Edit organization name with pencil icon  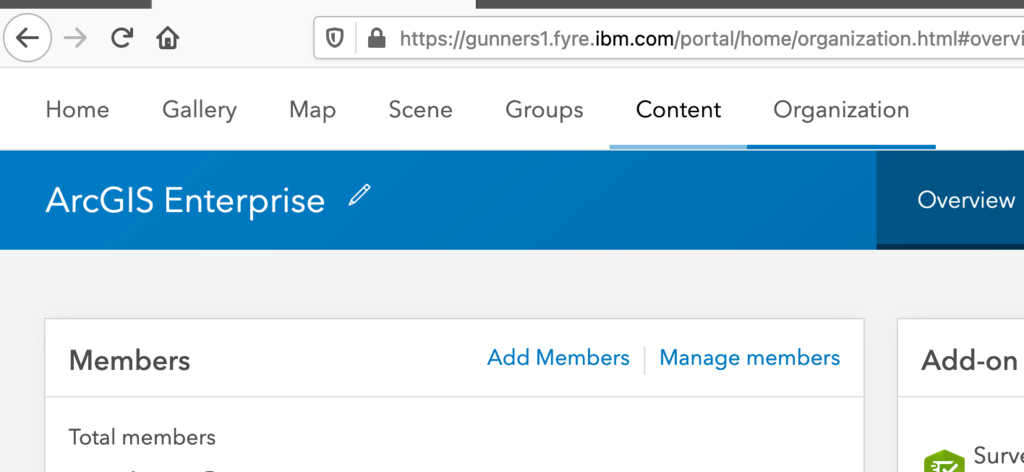(359, 195)
